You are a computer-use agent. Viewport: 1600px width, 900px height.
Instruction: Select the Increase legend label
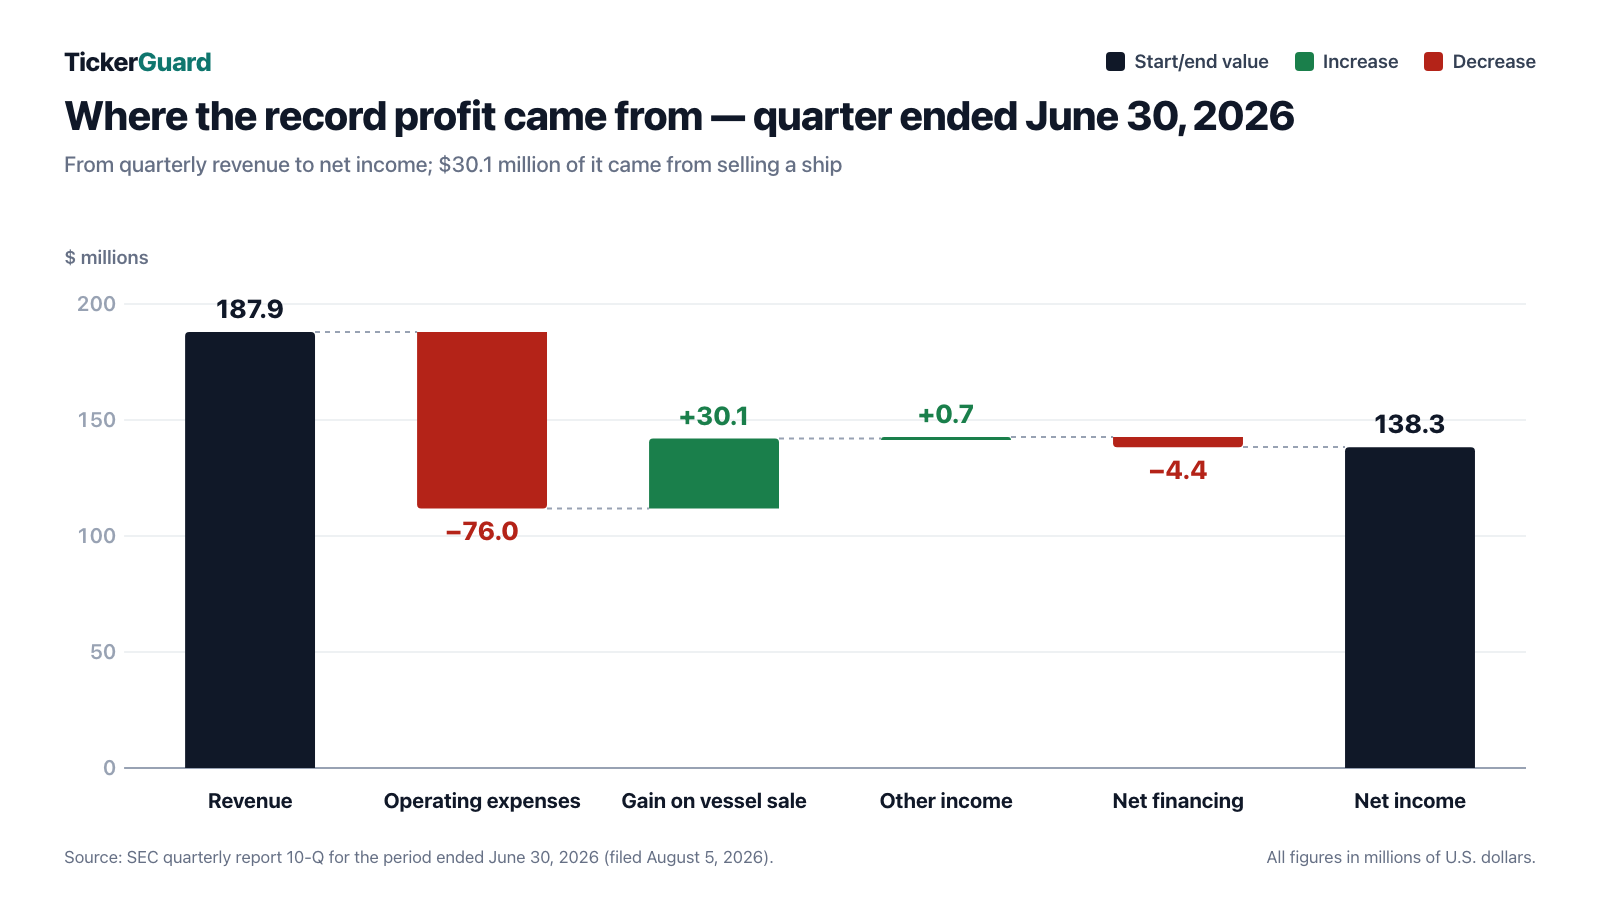point(1360,62)
